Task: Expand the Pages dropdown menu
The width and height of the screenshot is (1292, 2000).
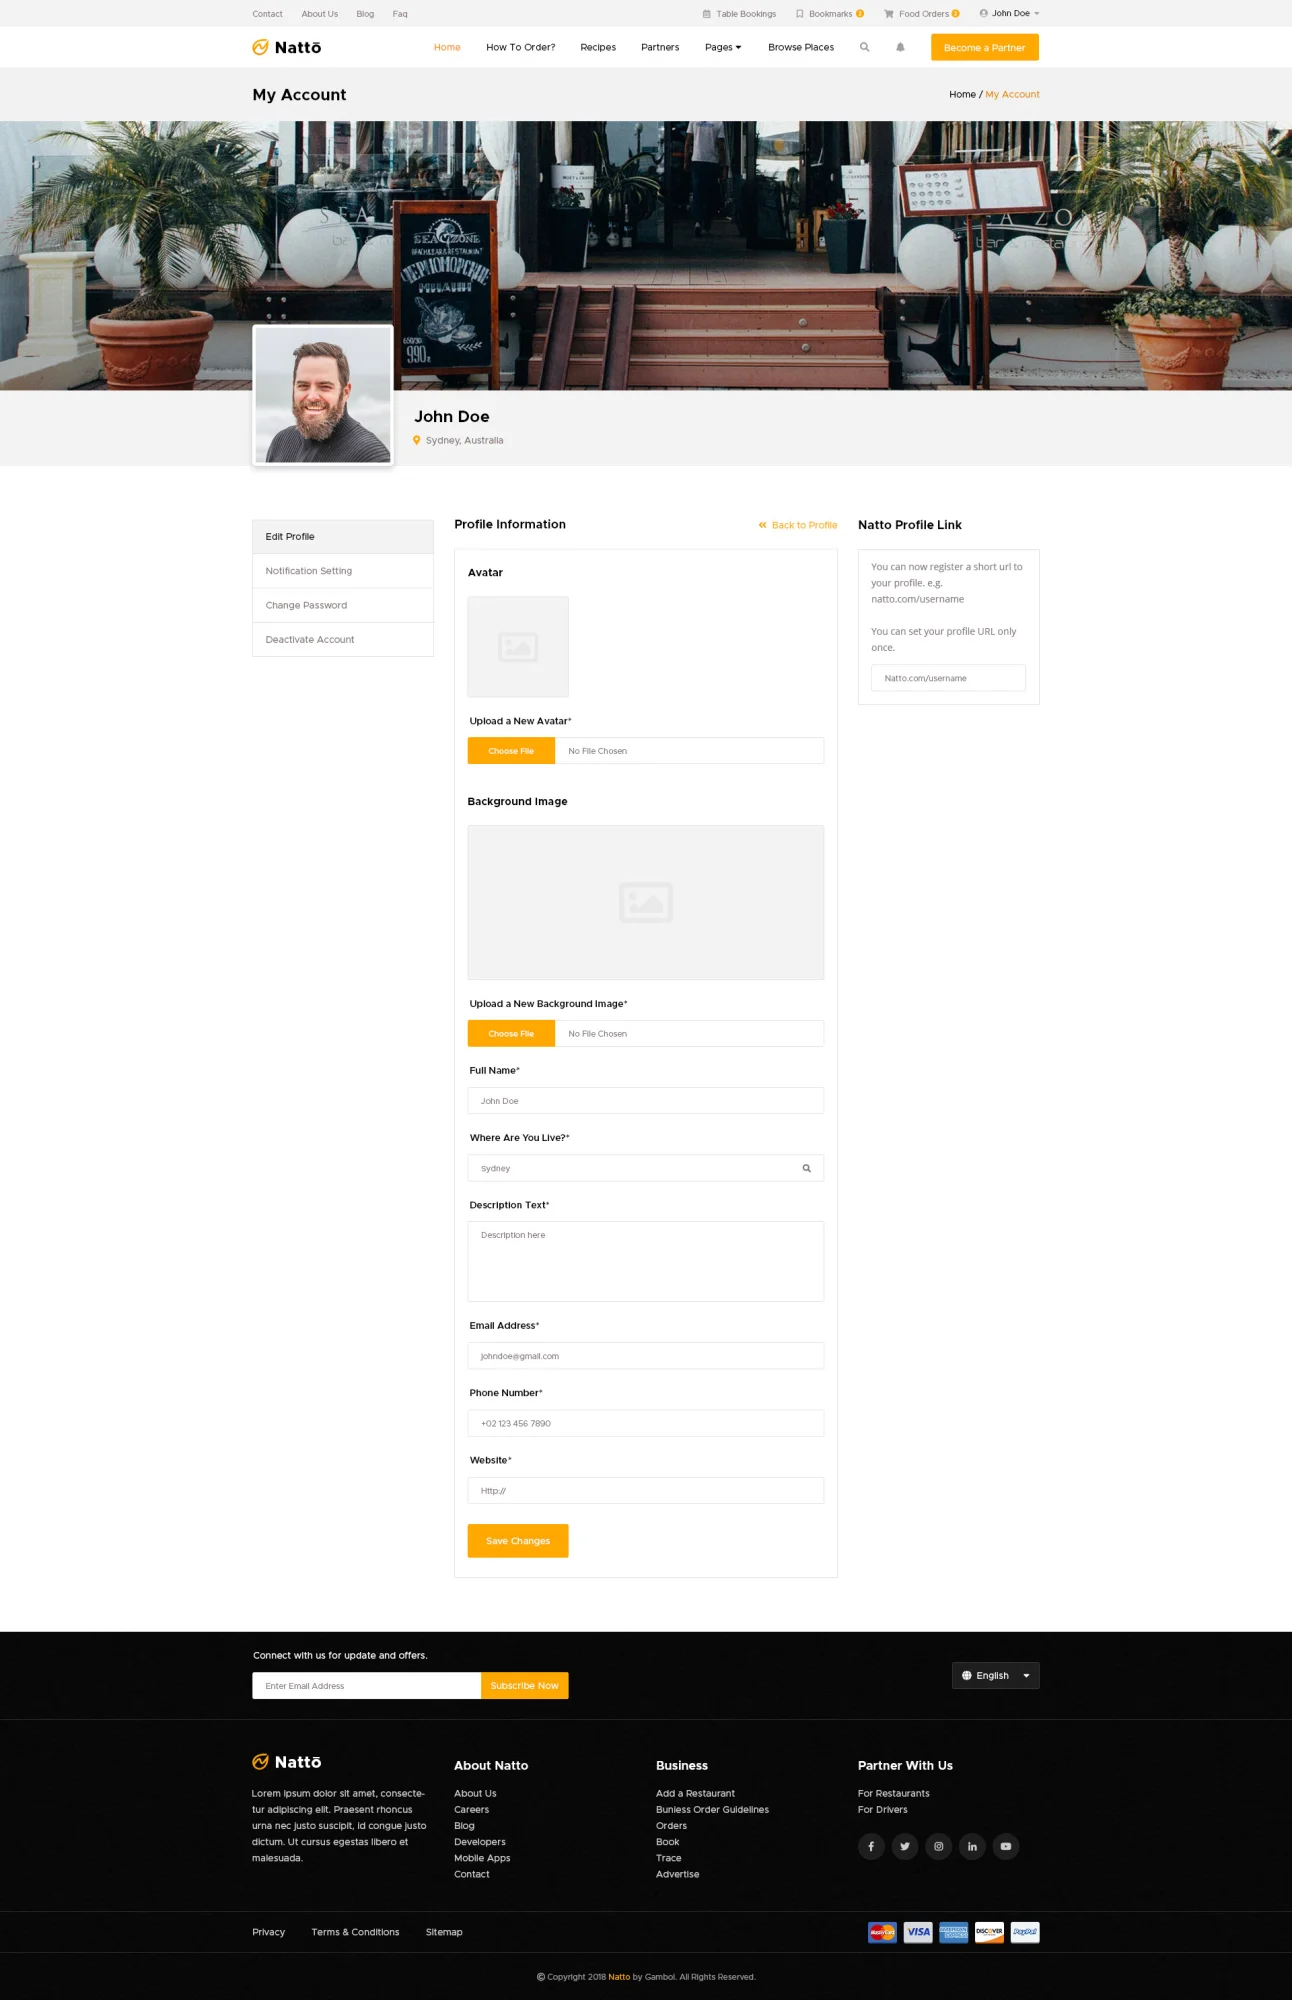Action: coord(723,47)
